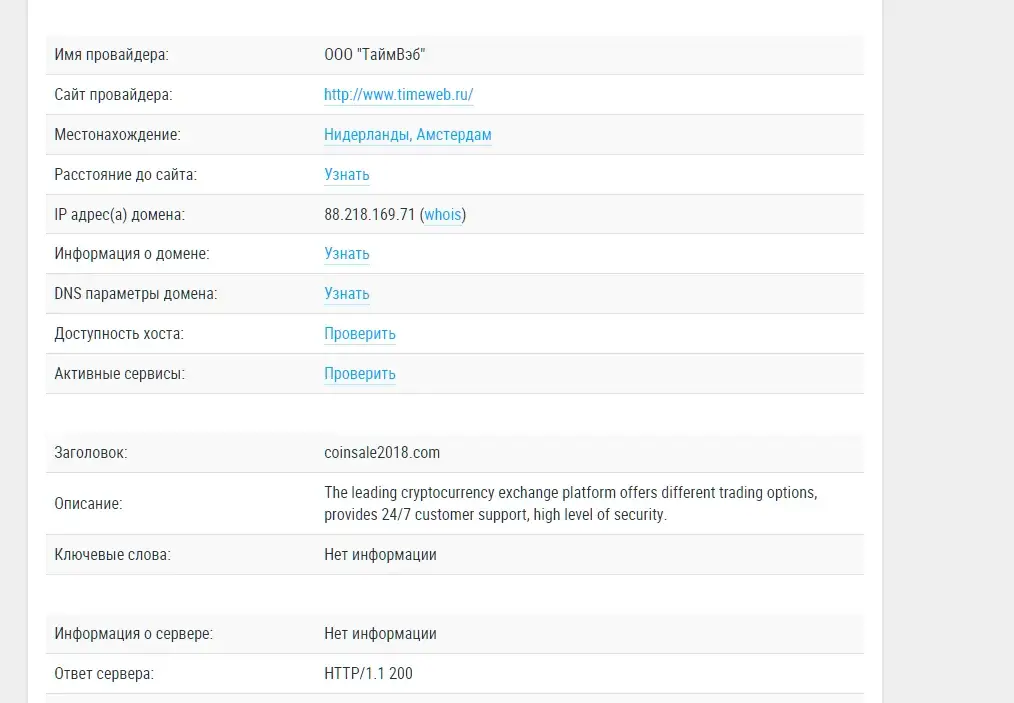Click the Имя провайдера row label
The height and width of the screenshot is (703, 1014).
[111, 54]
